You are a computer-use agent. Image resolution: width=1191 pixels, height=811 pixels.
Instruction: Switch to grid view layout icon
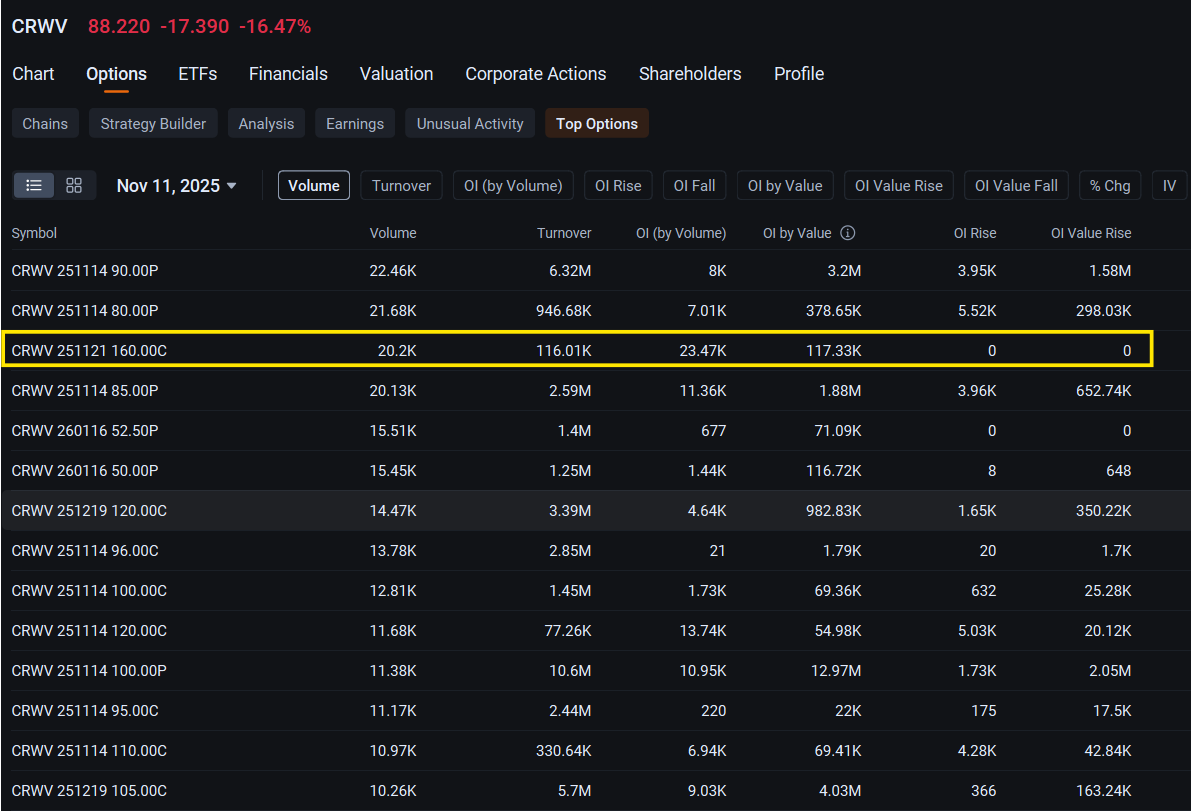click(x=74, y=185)
